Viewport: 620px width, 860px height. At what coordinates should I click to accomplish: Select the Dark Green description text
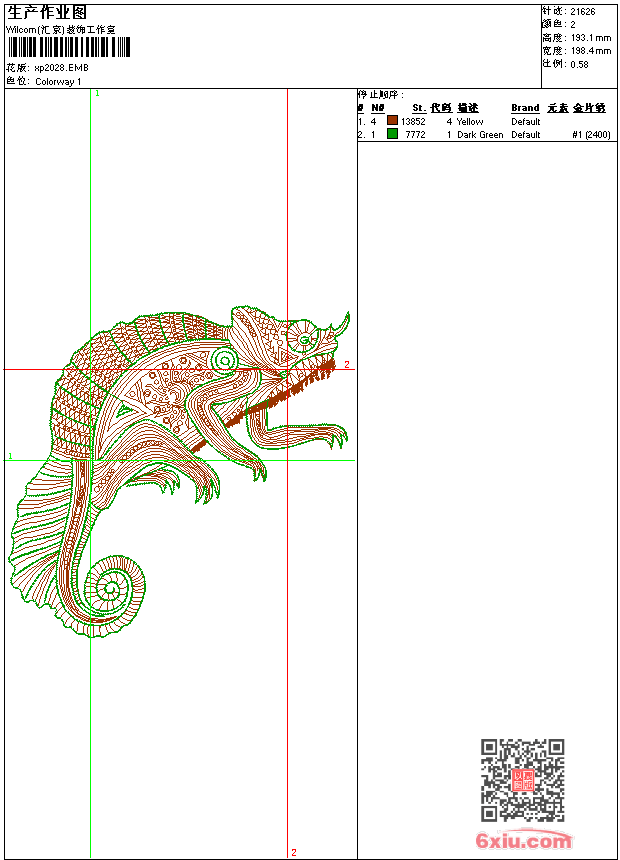480,134
